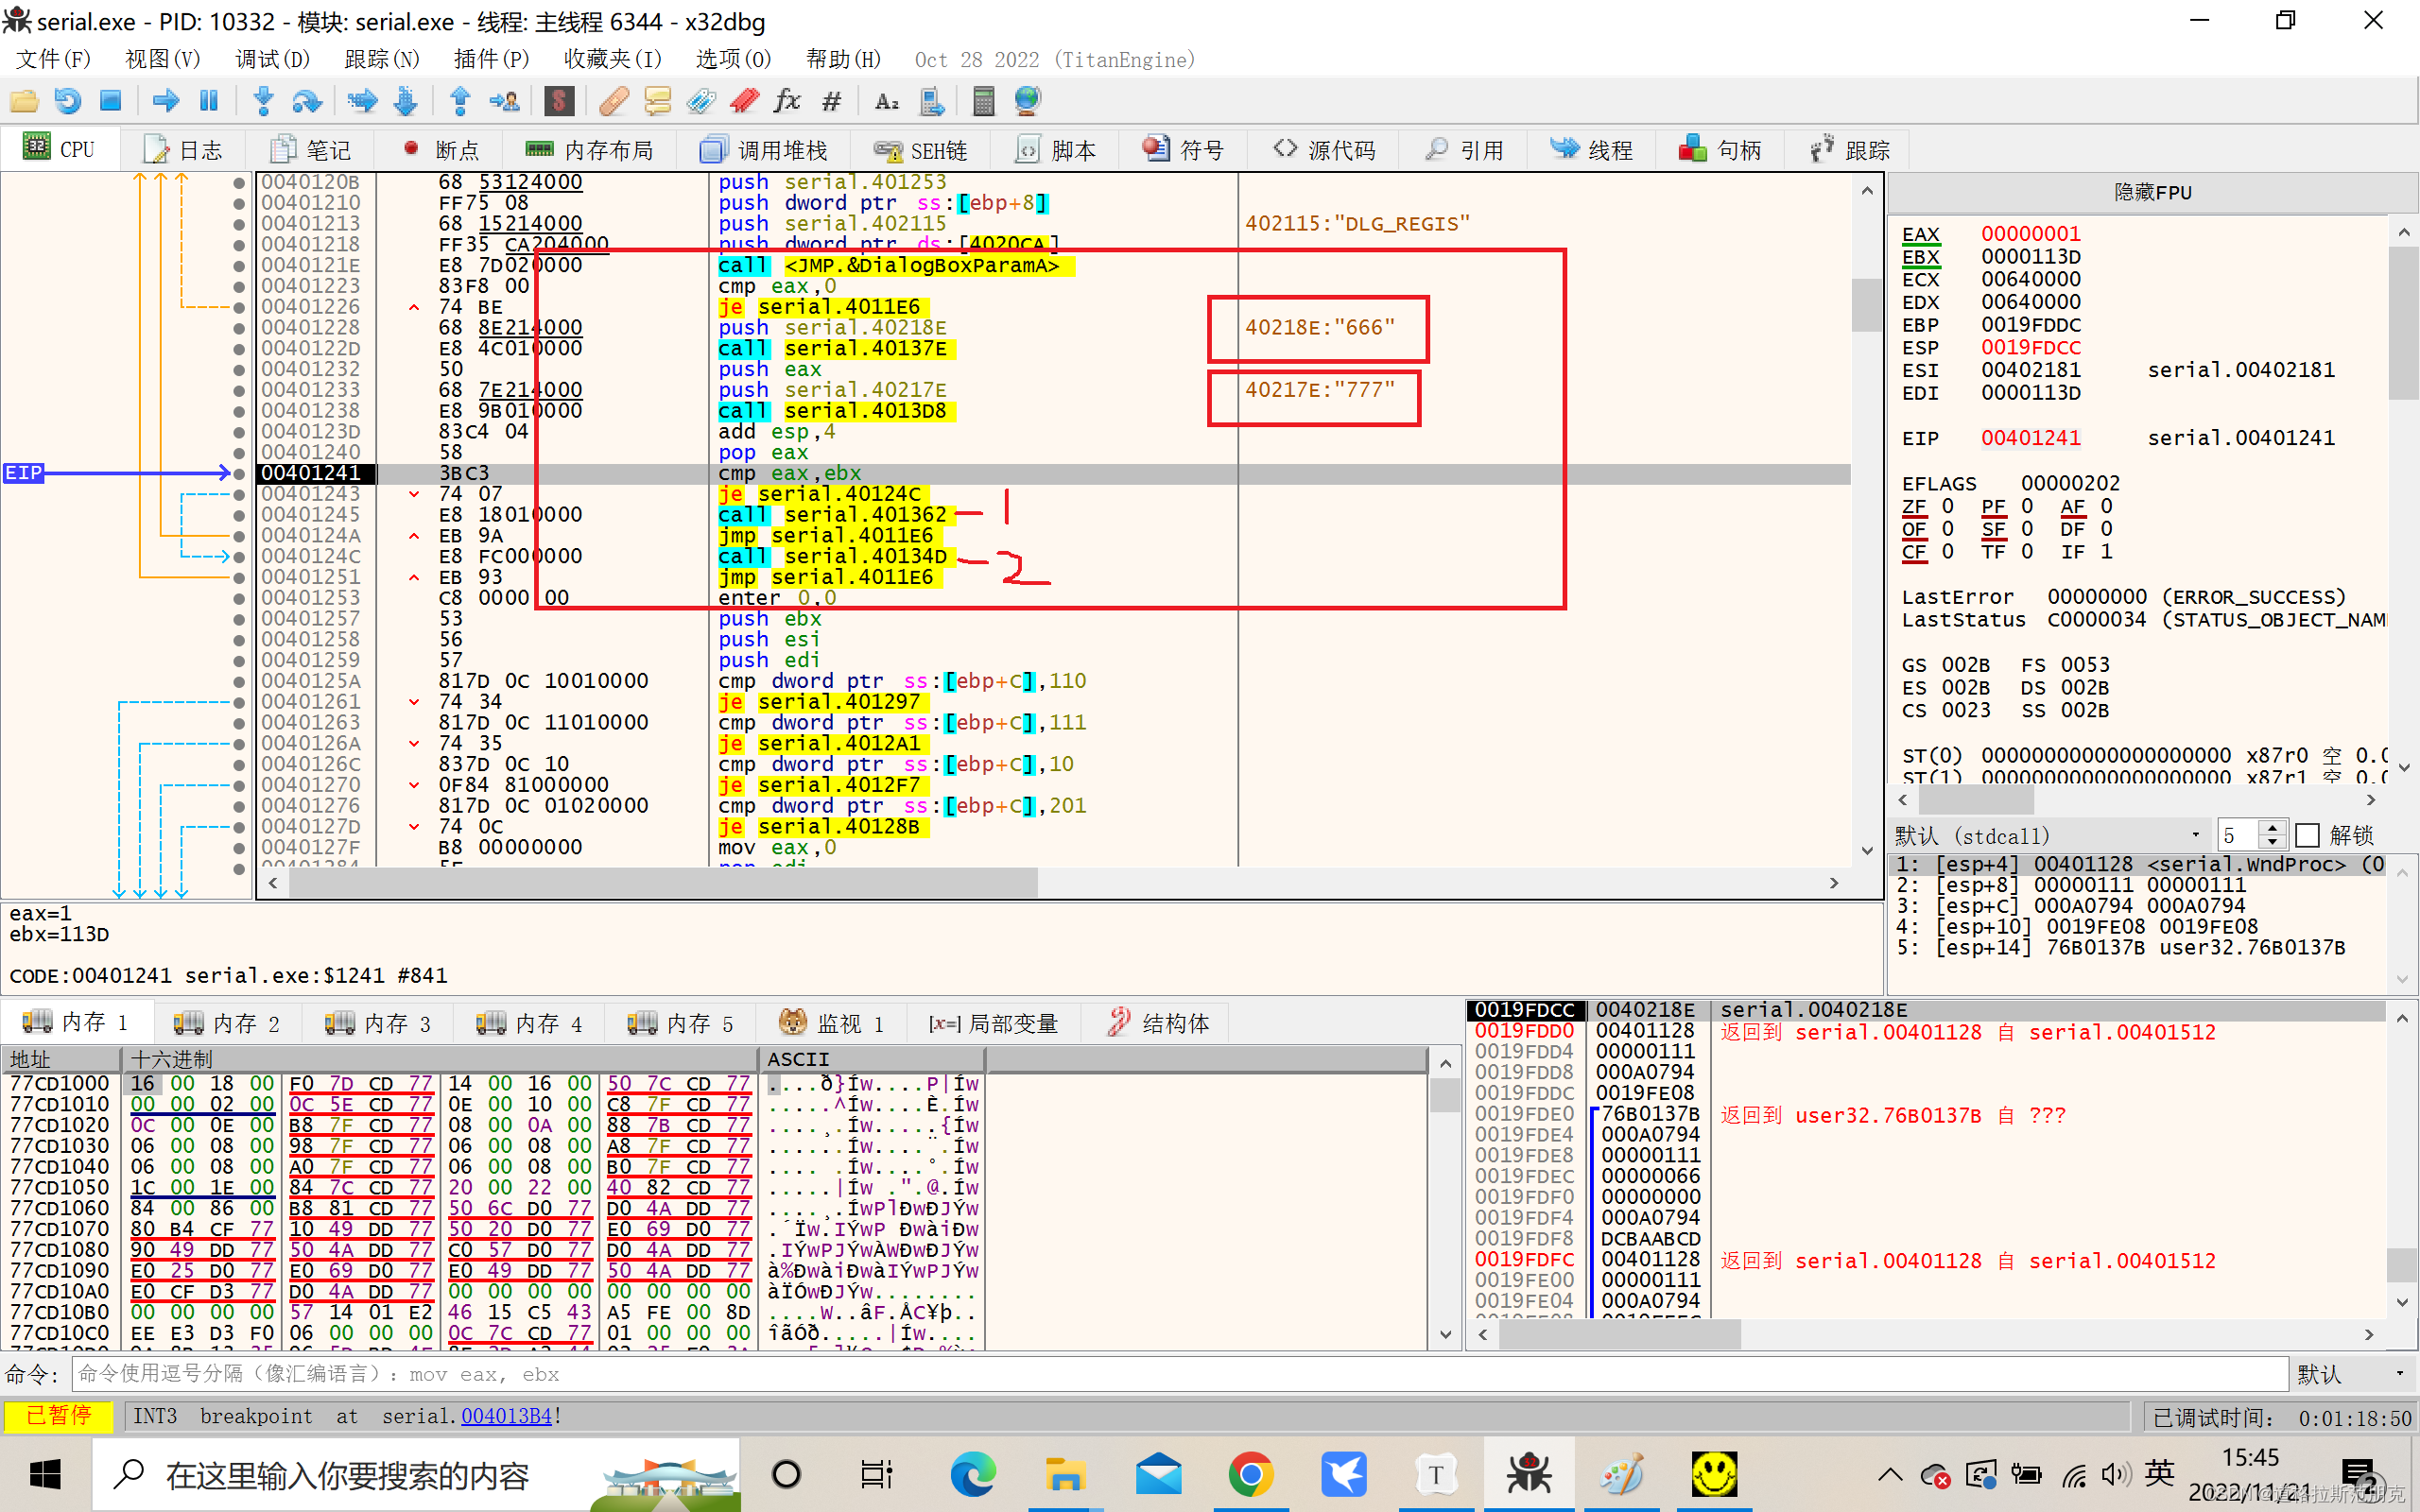Click the trace into toolbar icon

click(361, 100)
